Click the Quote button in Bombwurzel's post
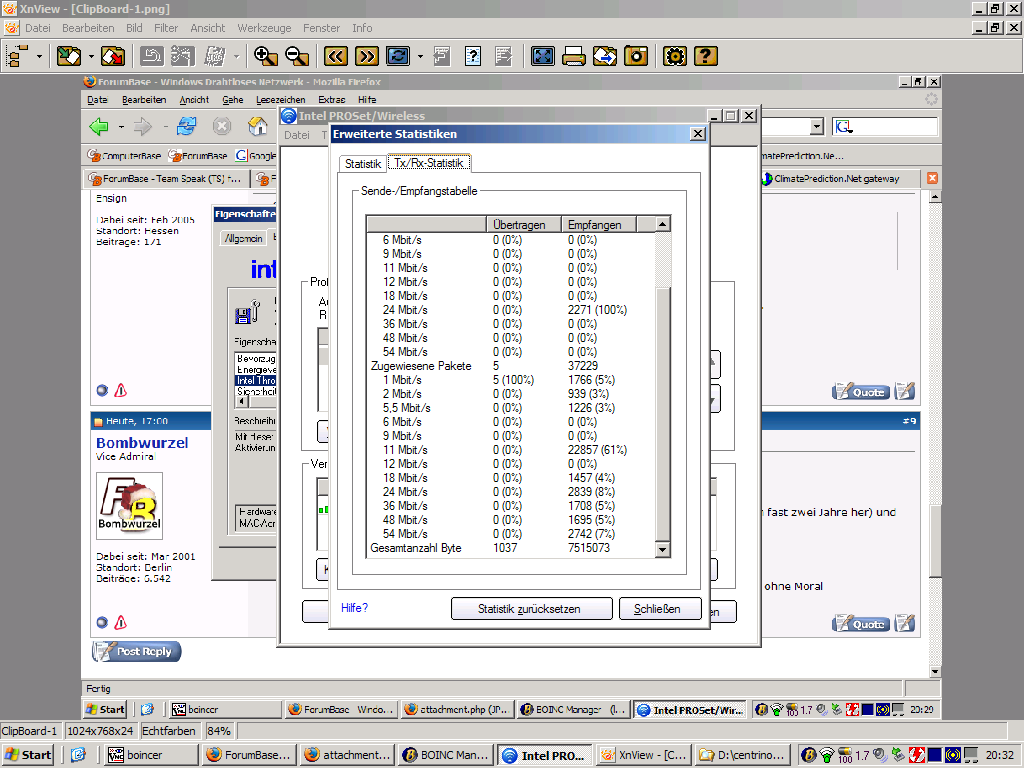The image size is (1024, 768). [861, 624]
